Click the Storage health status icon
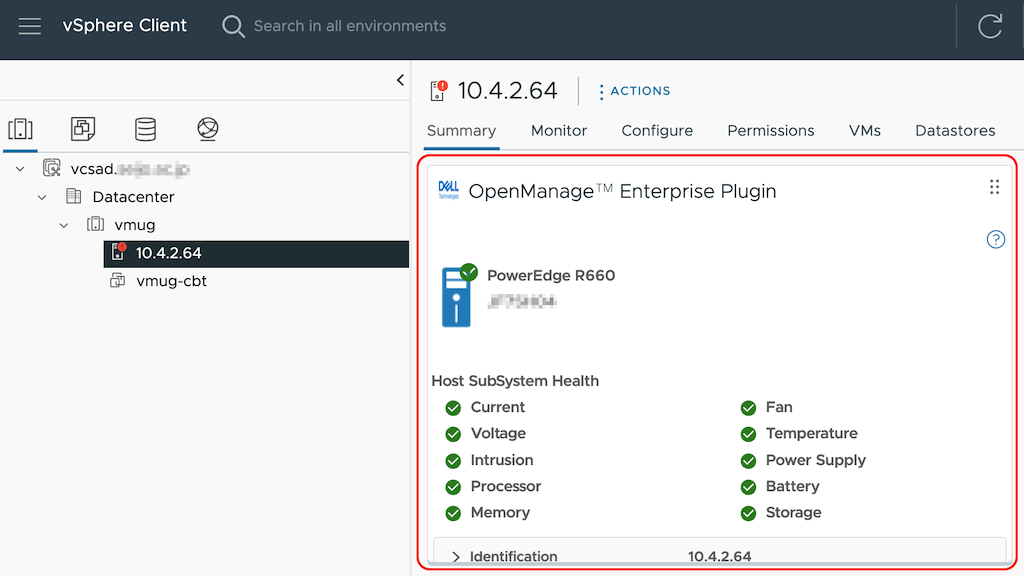Screen dimensions: 1024x576 748,513
